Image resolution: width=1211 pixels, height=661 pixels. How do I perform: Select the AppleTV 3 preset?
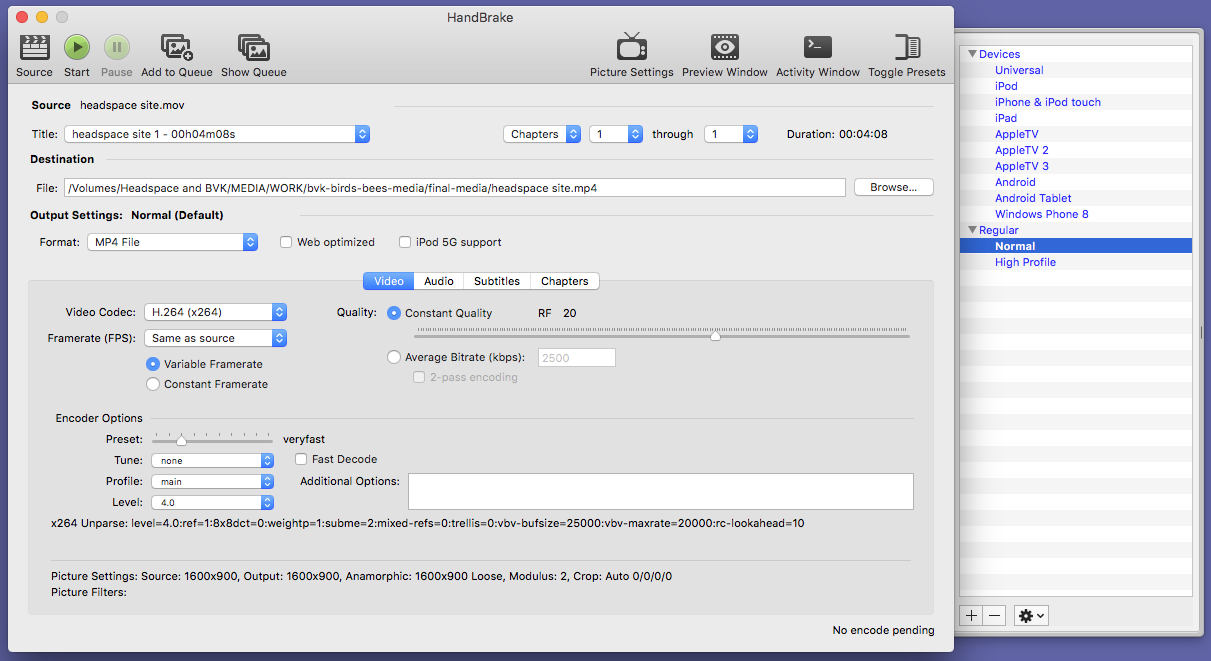click(1022, 166)
